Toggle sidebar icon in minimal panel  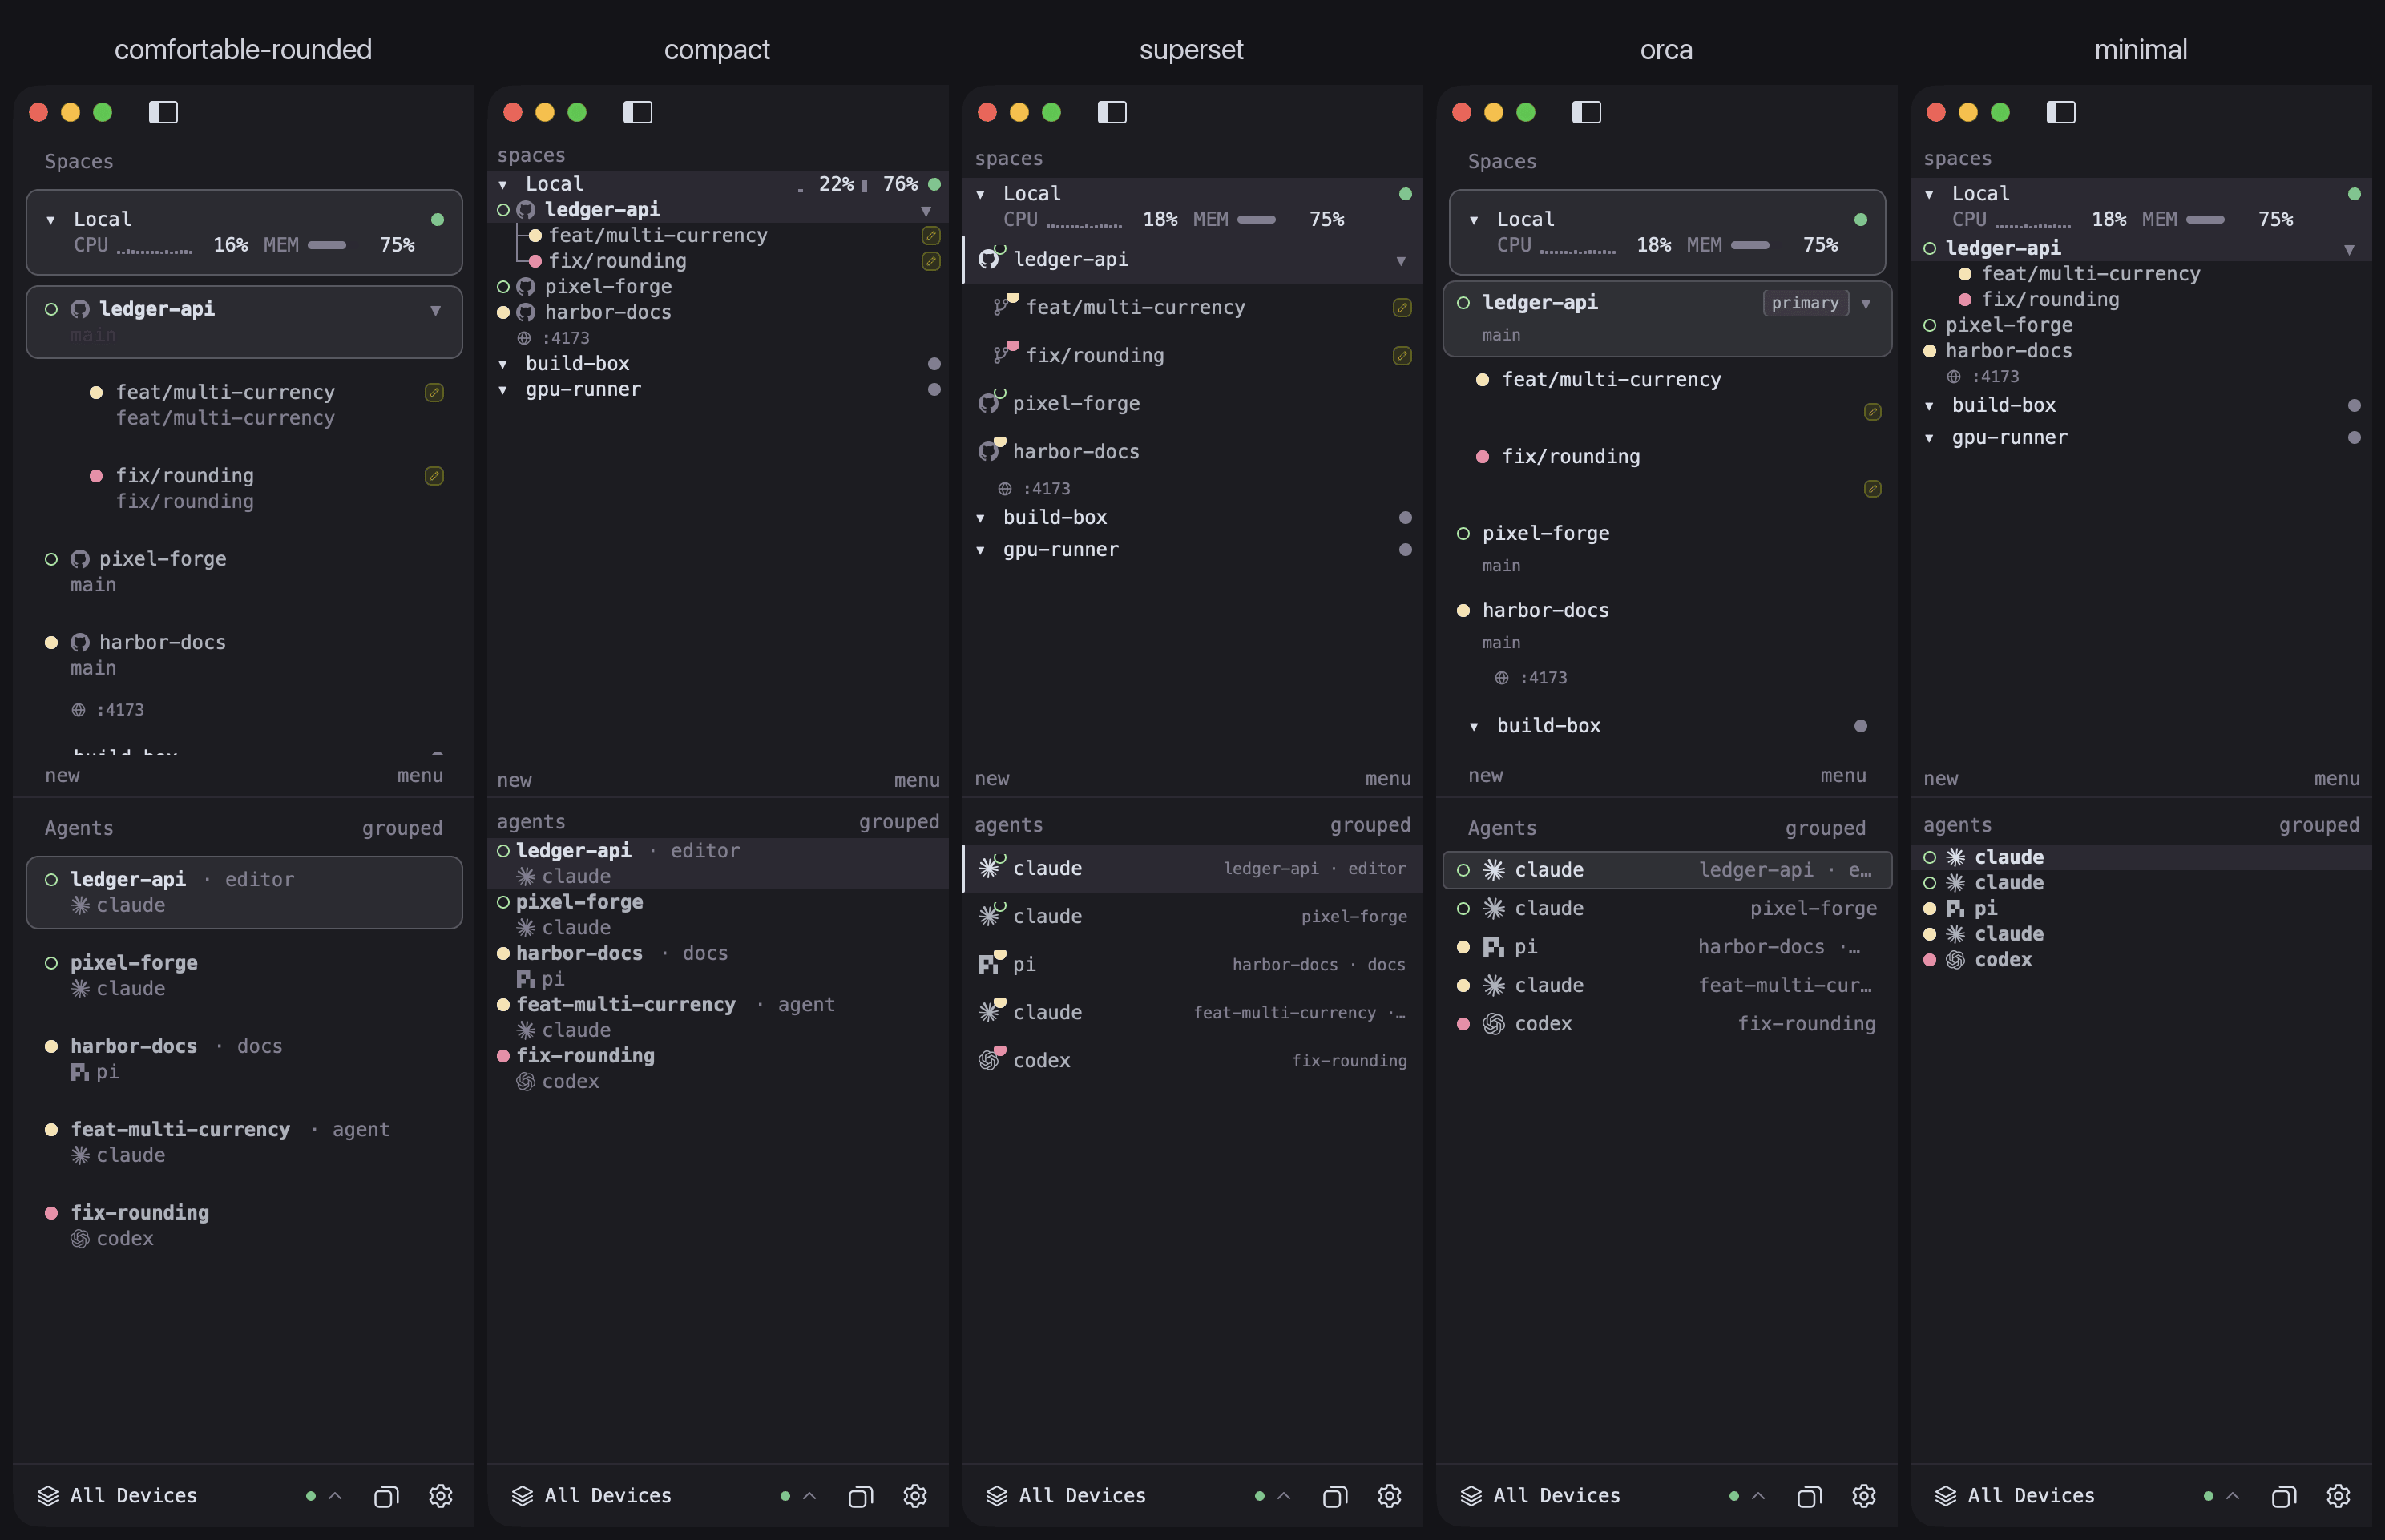tap(2060, 112)
